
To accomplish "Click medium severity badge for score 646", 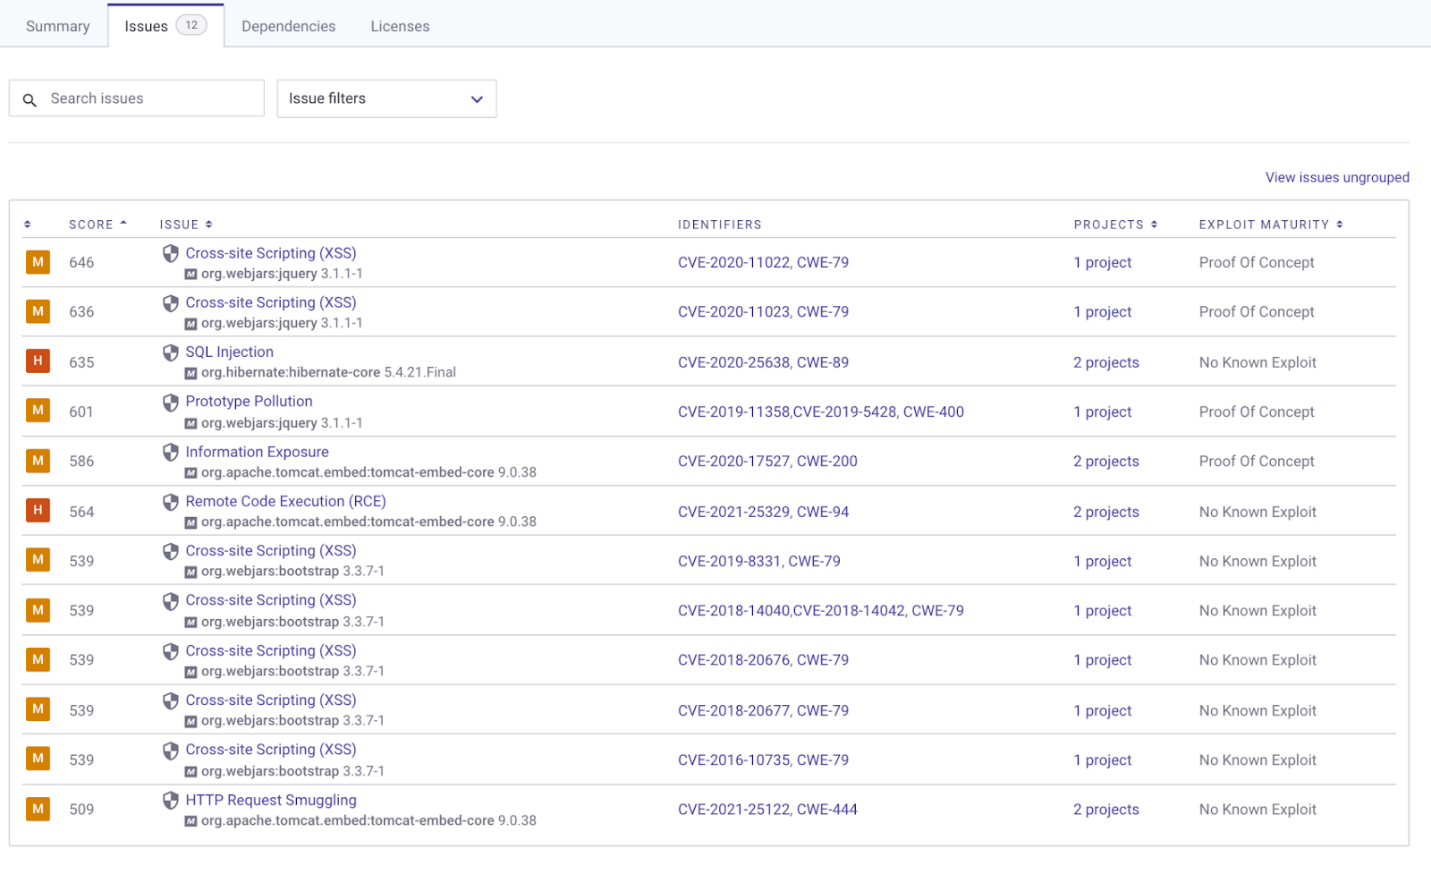I will click(38, 262).
